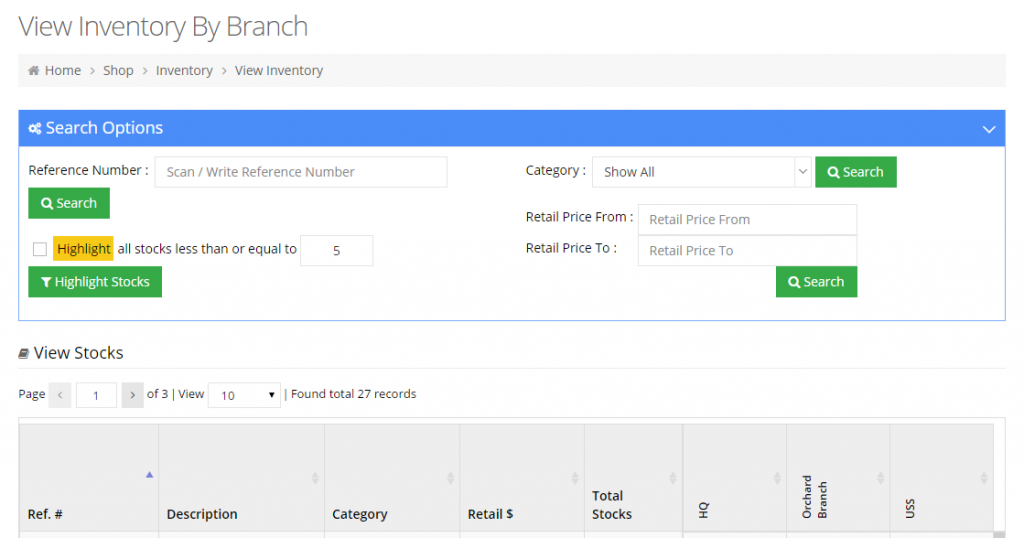
Task: Go to next page arrow
Action: coord(133,395)
